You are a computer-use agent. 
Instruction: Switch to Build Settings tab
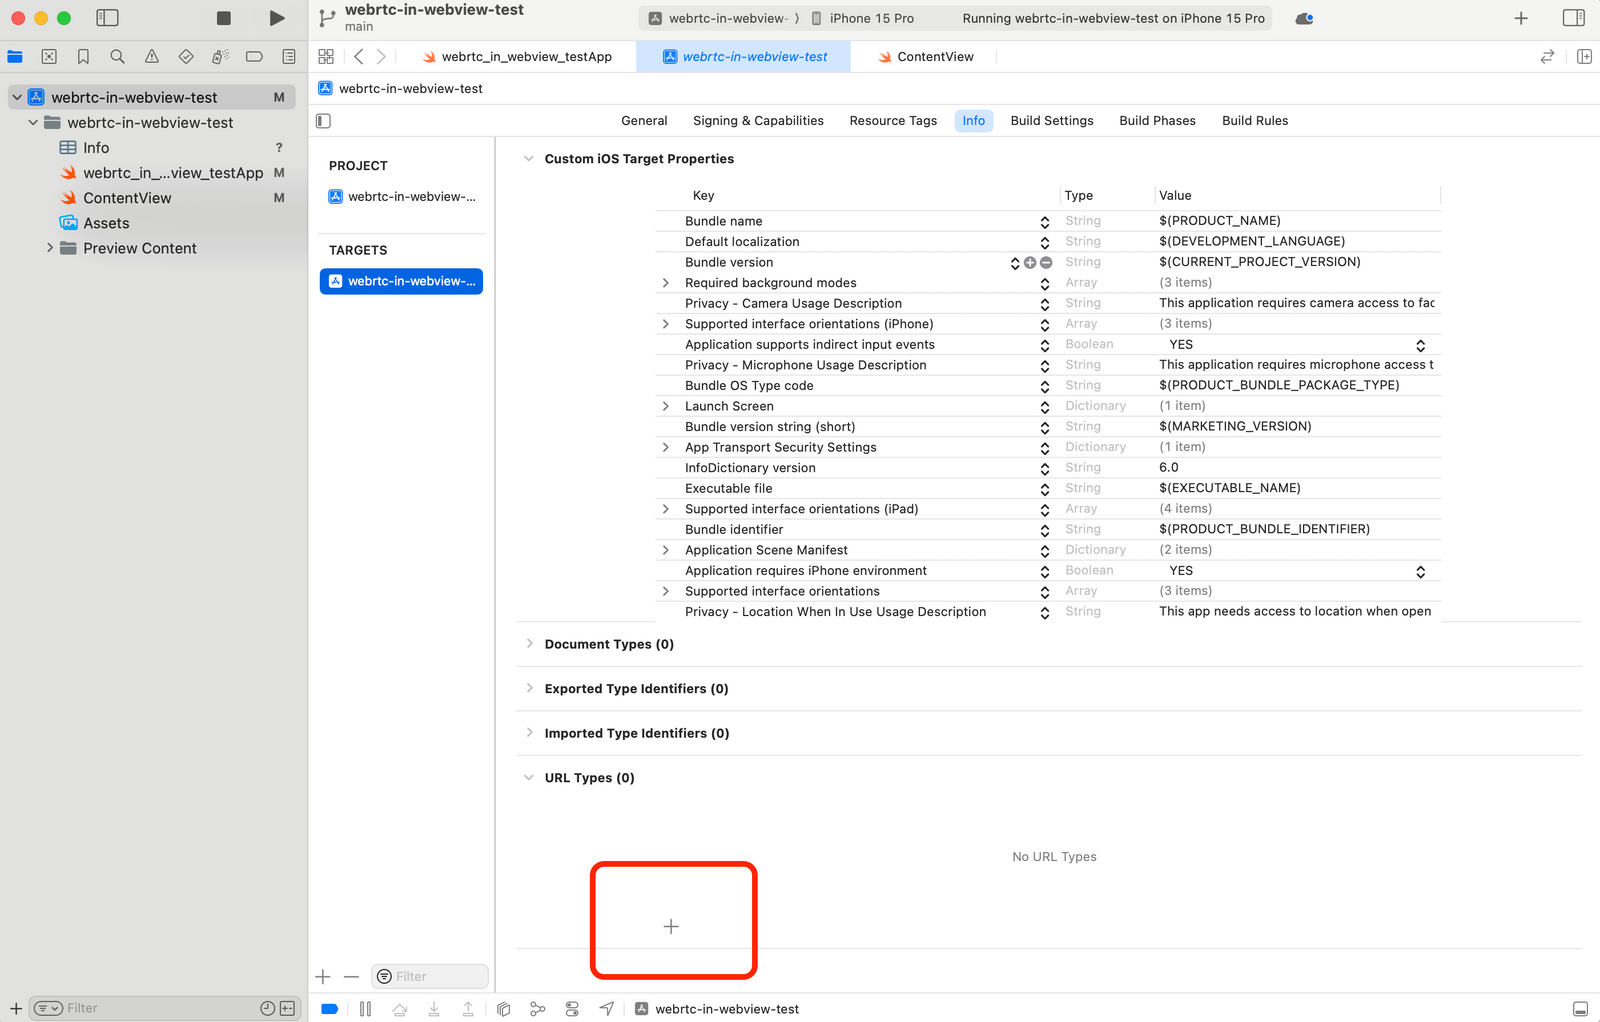pos(1052,121)
